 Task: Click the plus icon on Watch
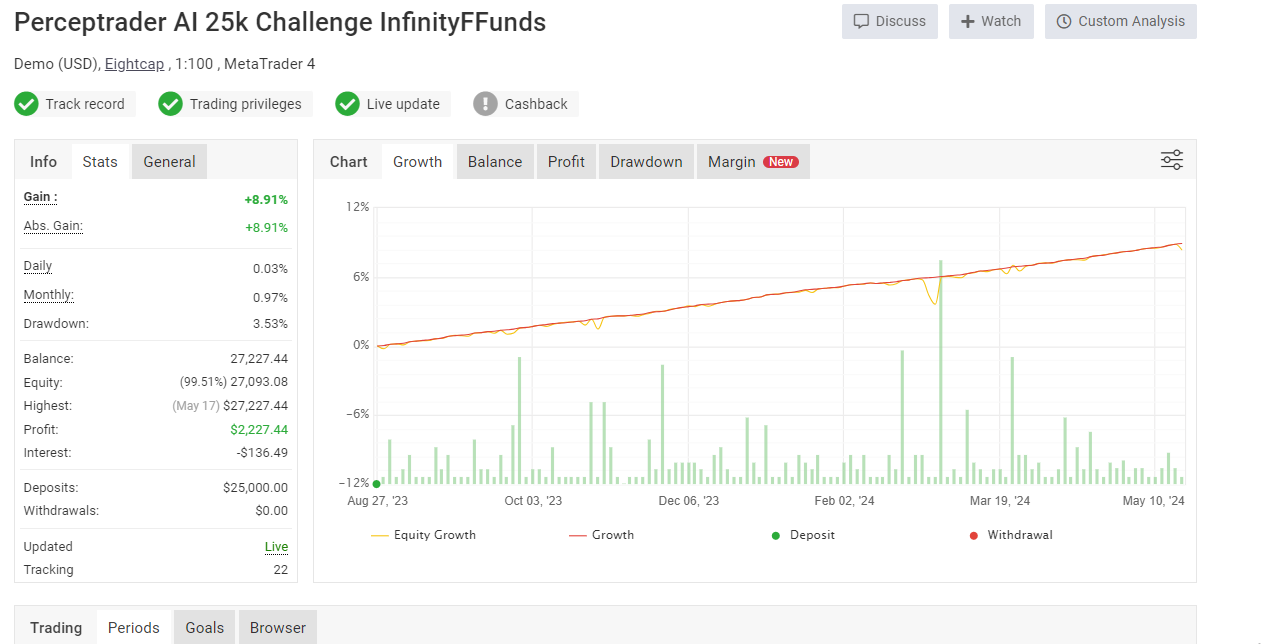click(x=967, y=21)
